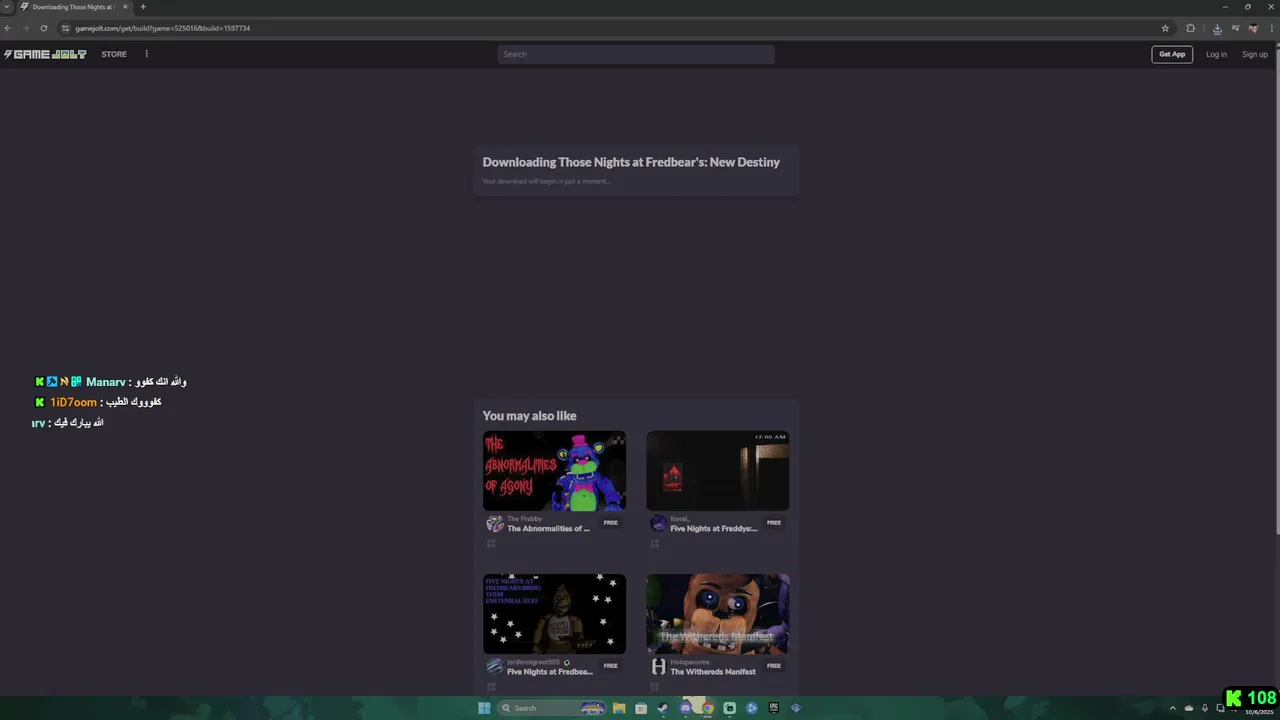This screenshot has height=720, width=1280.
Task: Open The Abnormalities of Agony thumbnail
Action: [554, 471]
